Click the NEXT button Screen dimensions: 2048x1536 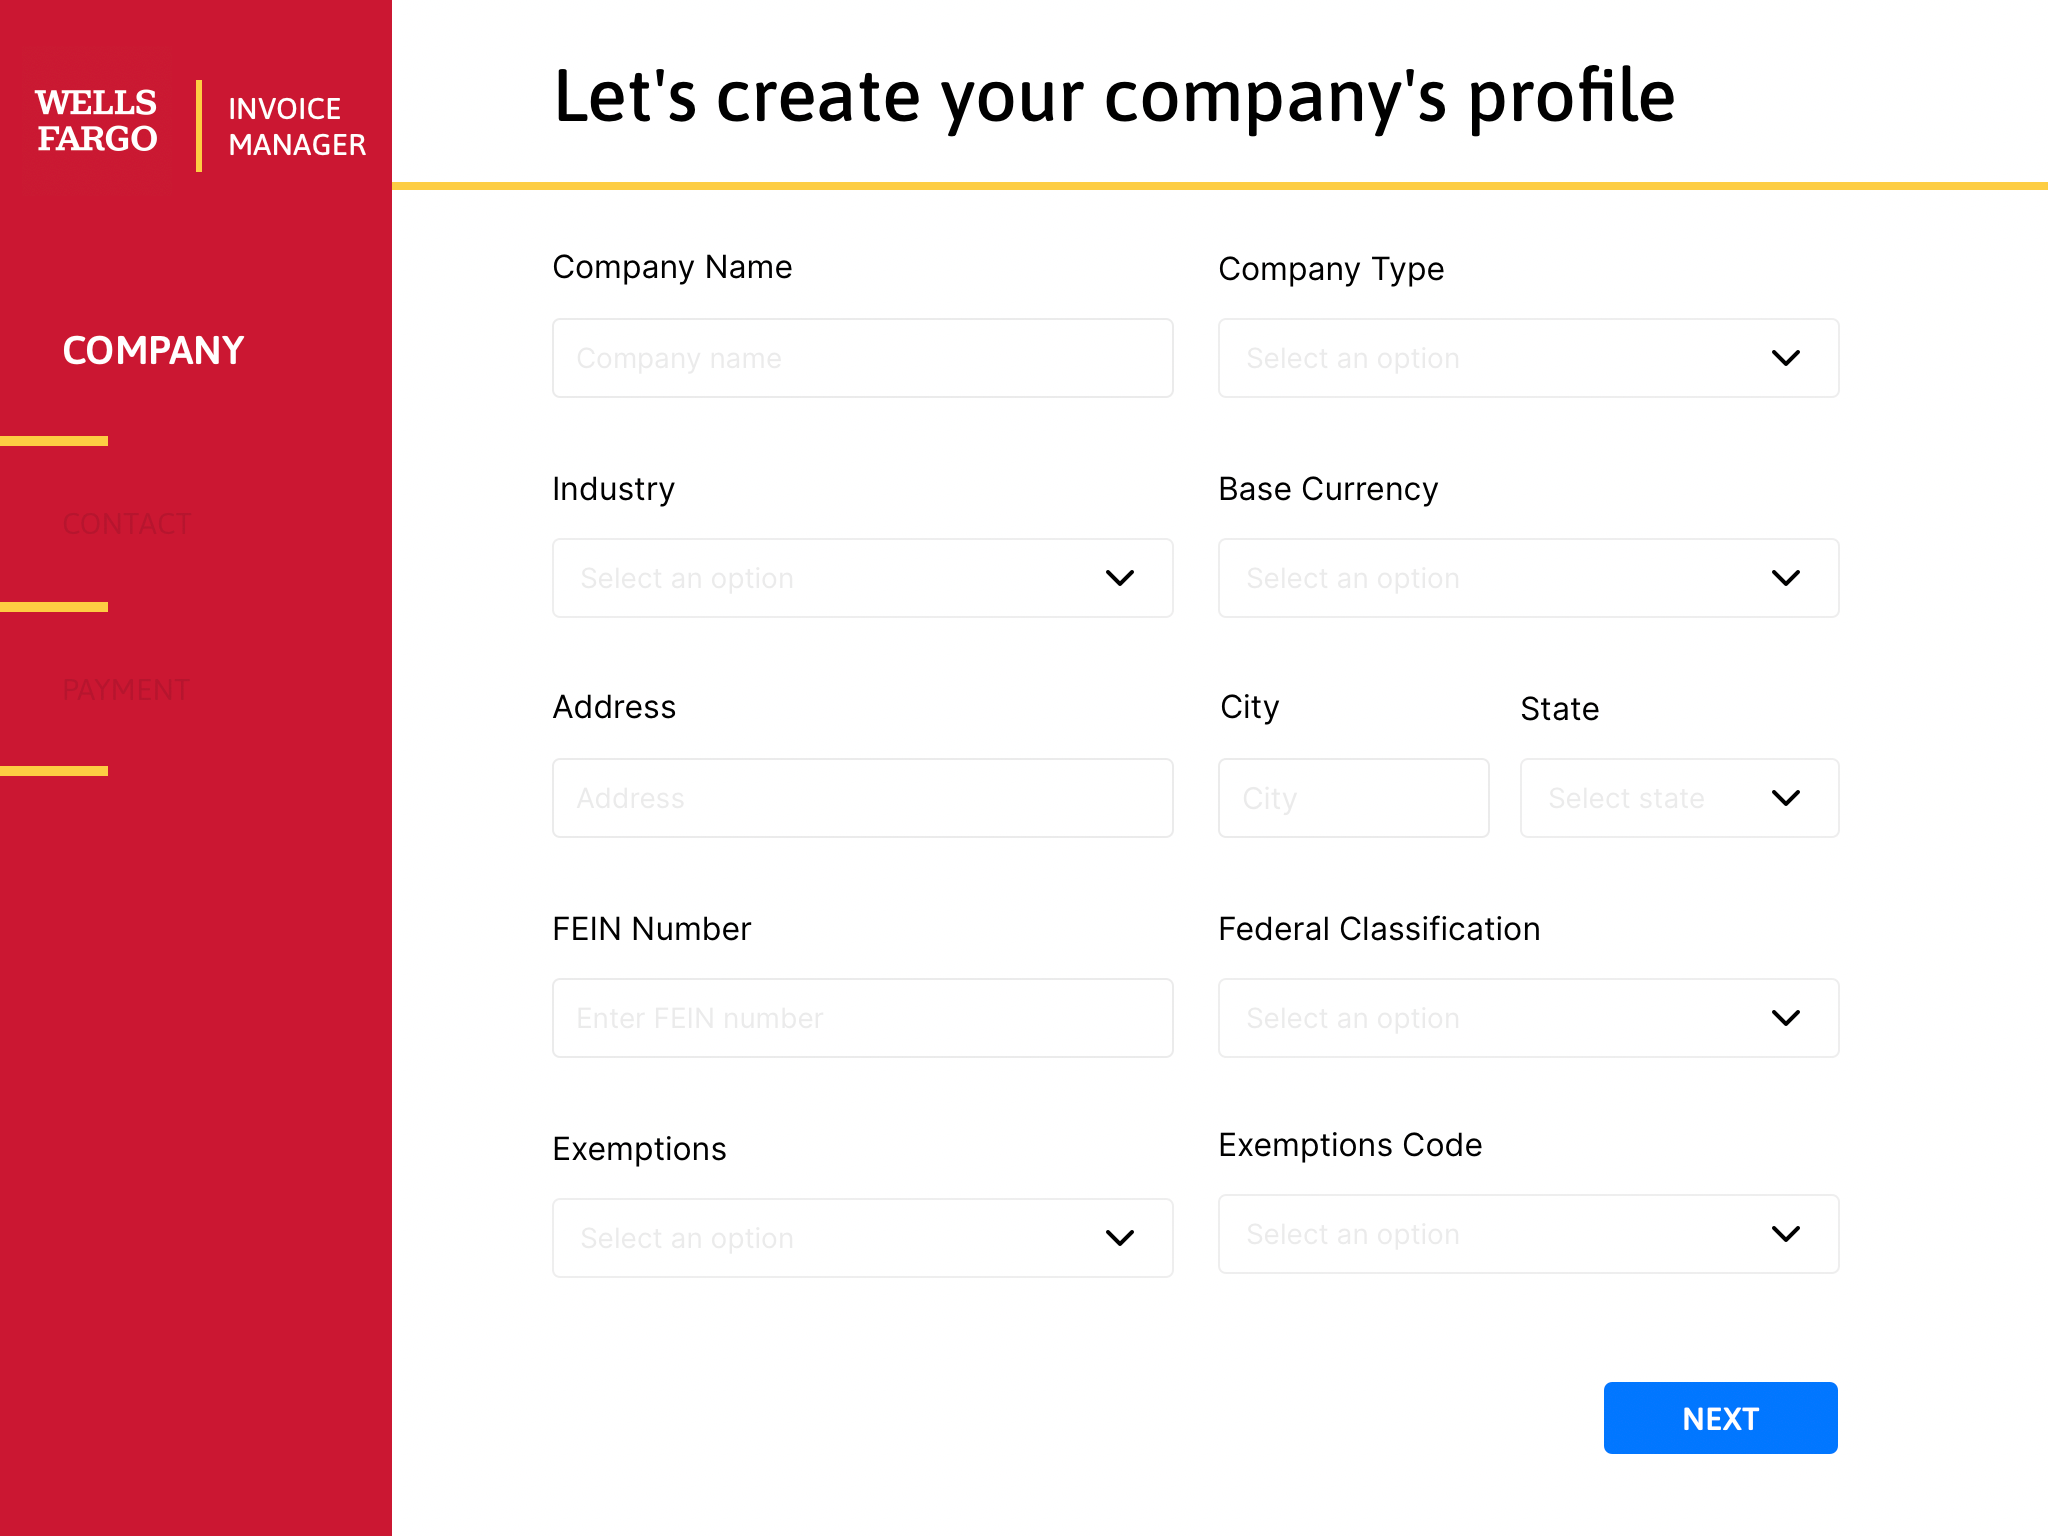pyautogui.click(x=1720, y=1417)
